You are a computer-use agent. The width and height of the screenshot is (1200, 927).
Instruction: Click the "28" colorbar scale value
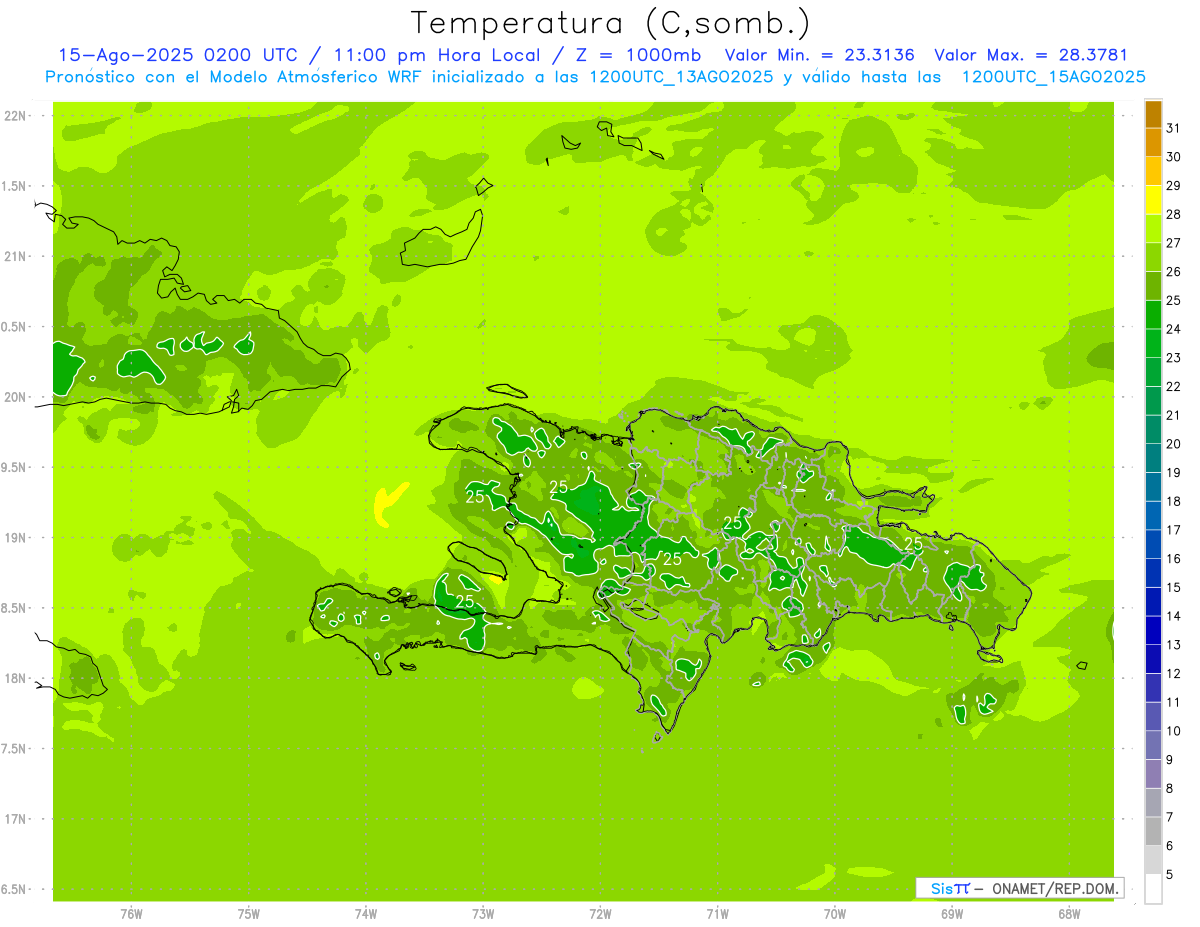[1174, 214]
